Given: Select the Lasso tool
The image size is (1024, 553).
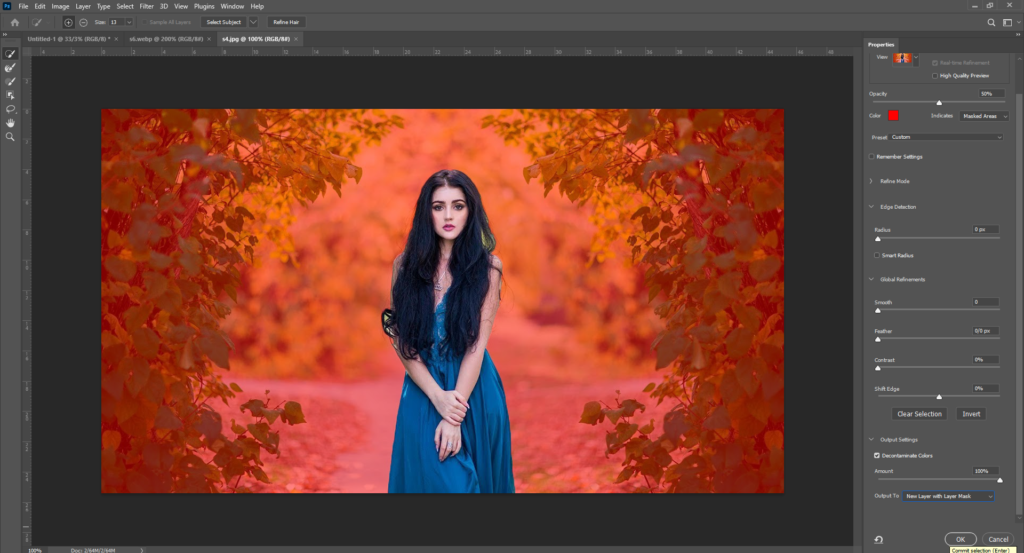Looking at the screenshot, I should (x=10, y=109).
